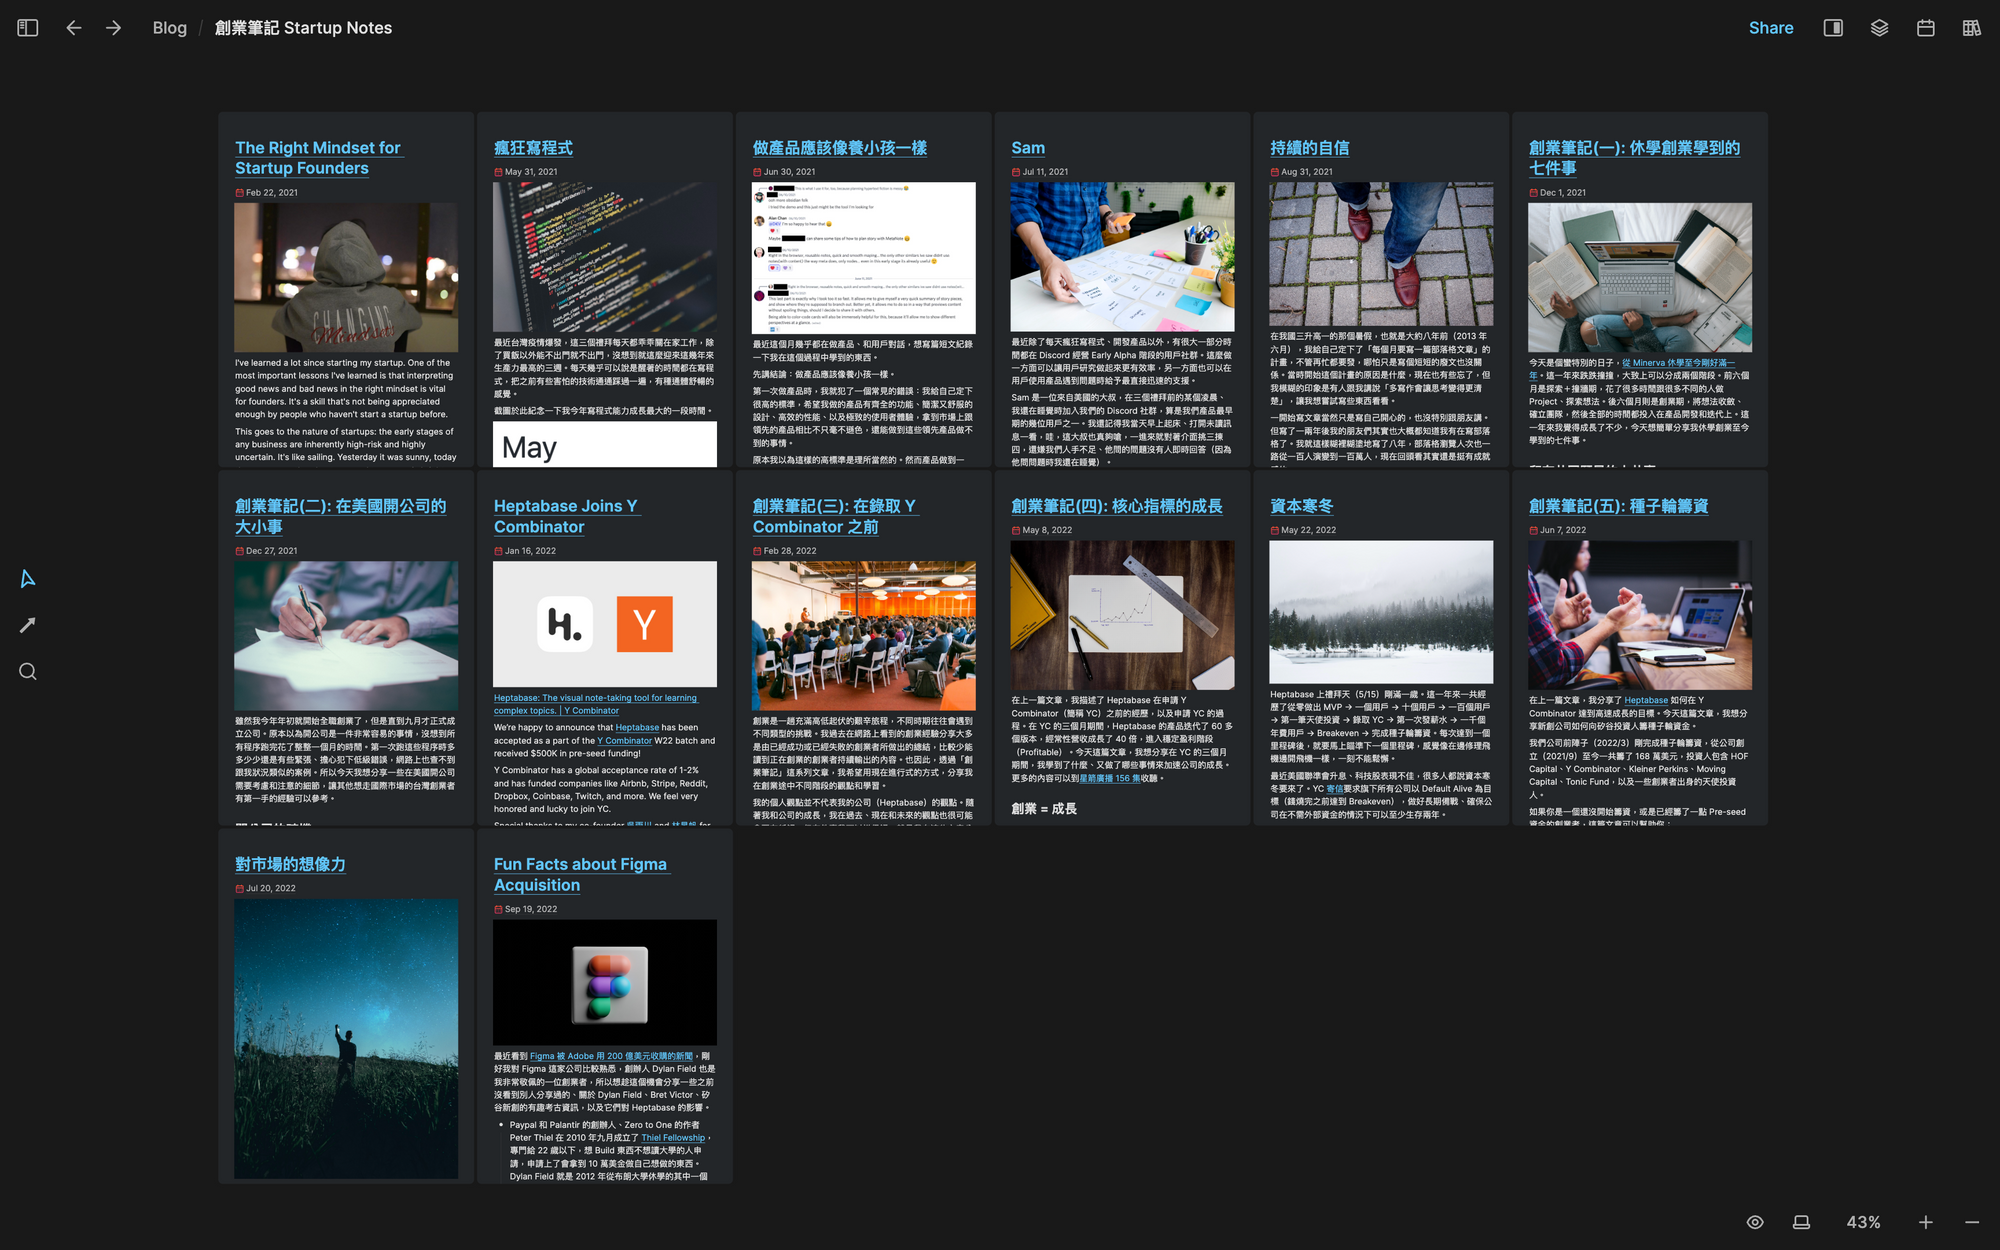Open the right sidebar panel icon
This screenshot has width=2000, height=1250.
1833,28
